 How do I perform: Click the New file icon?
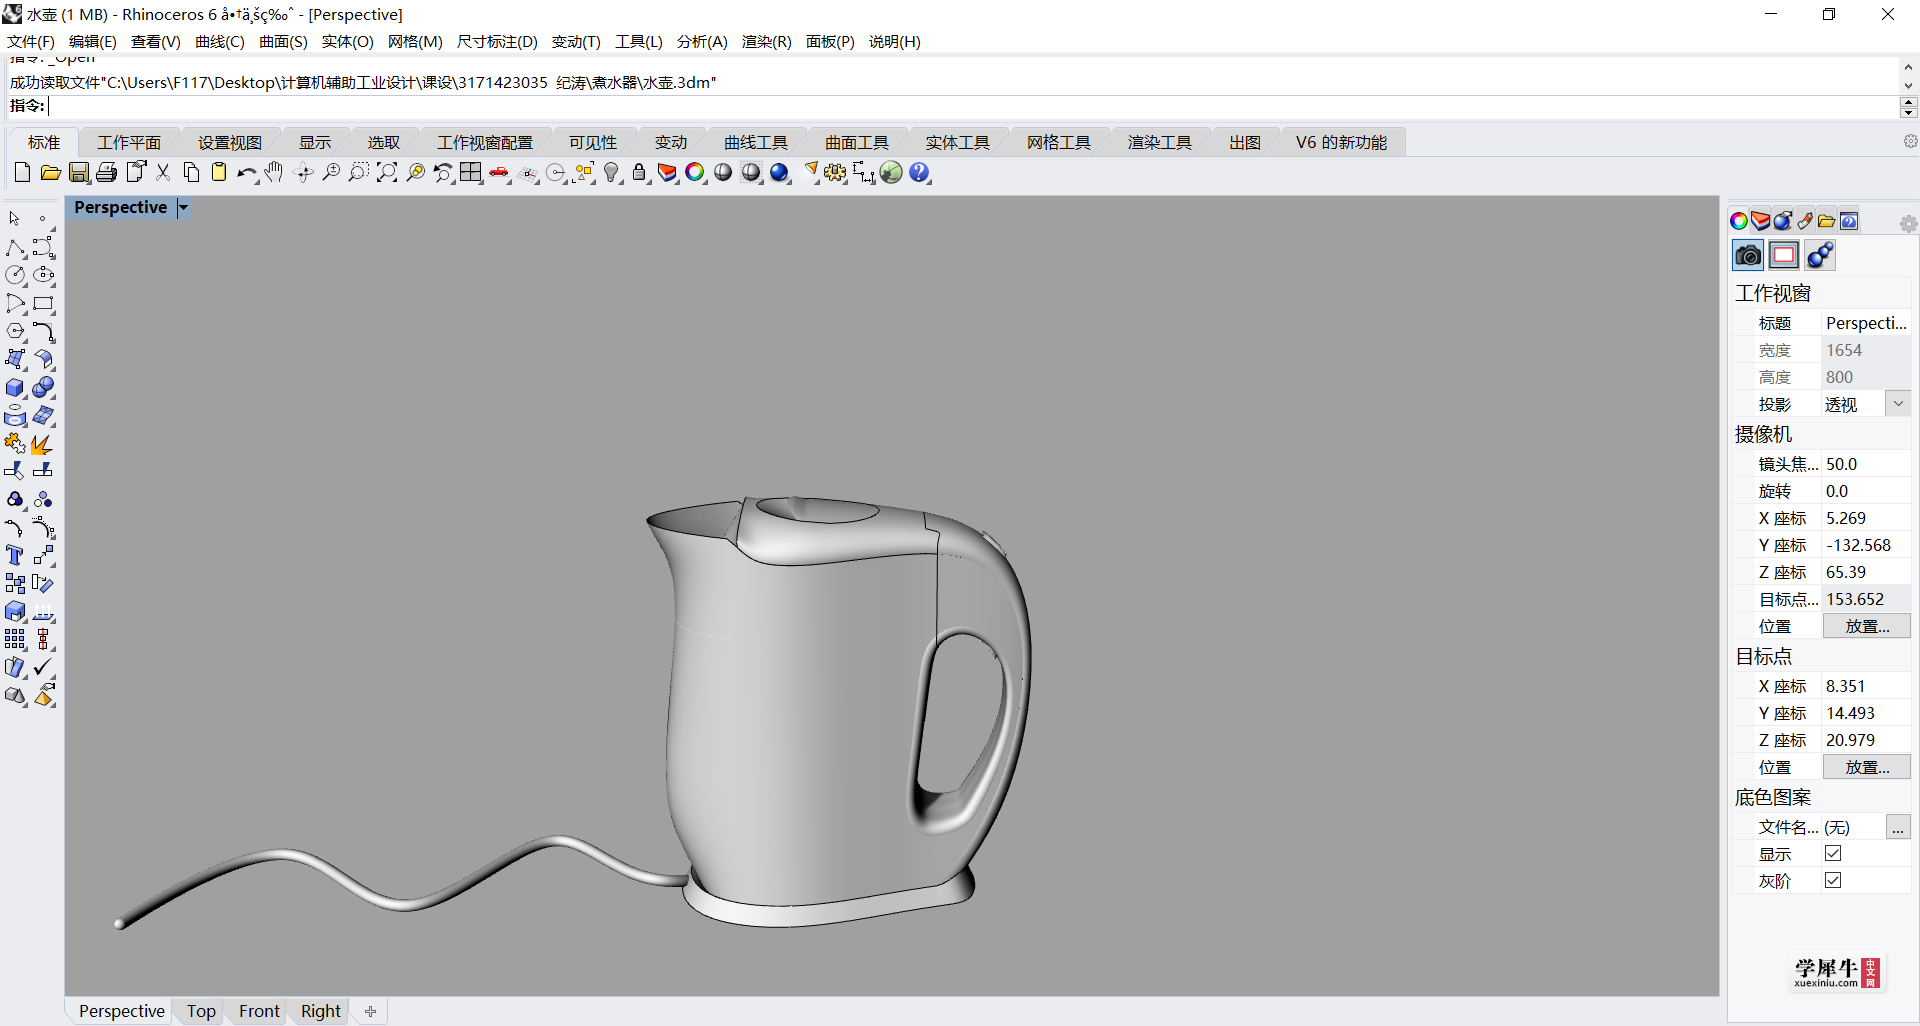22,173
